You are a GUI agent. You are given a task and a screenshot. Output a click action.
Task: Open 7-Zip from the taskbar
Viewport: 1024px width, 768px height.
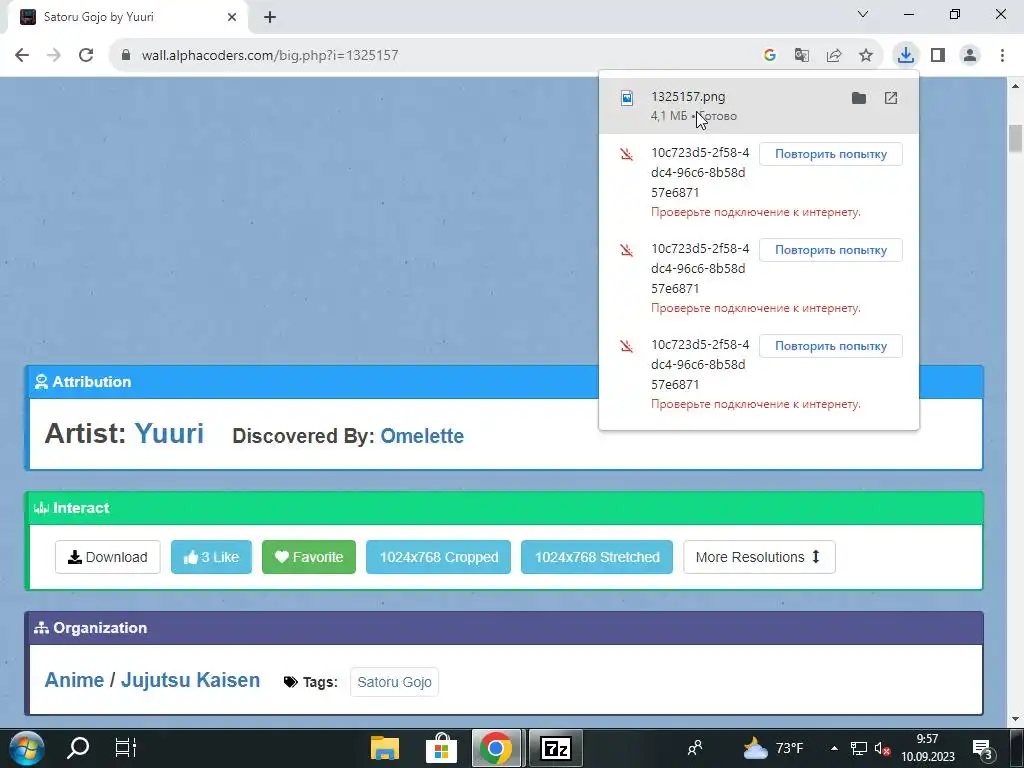point(555,748)
